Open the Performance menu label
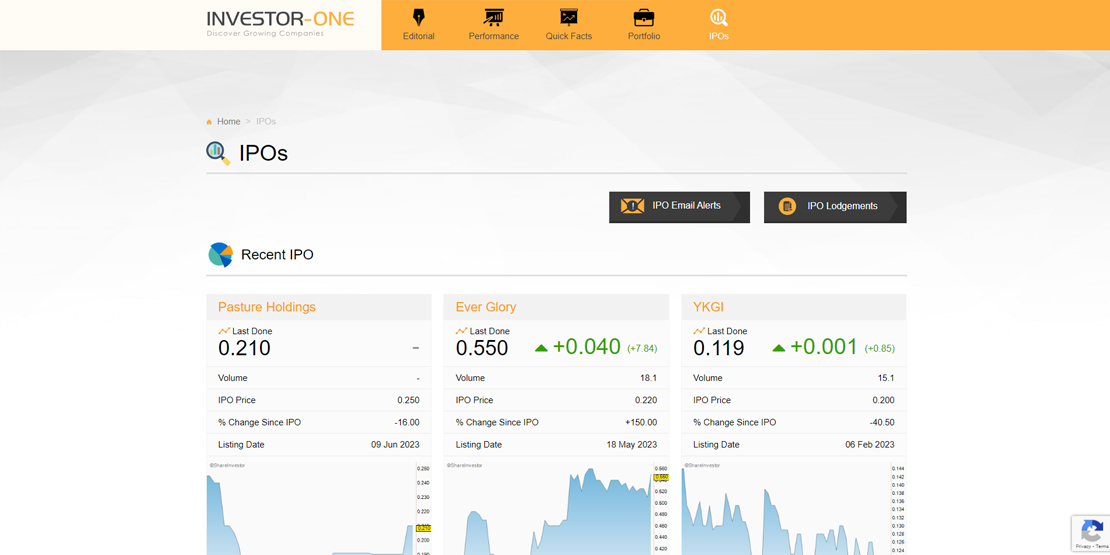 click(x=493, y=36)
